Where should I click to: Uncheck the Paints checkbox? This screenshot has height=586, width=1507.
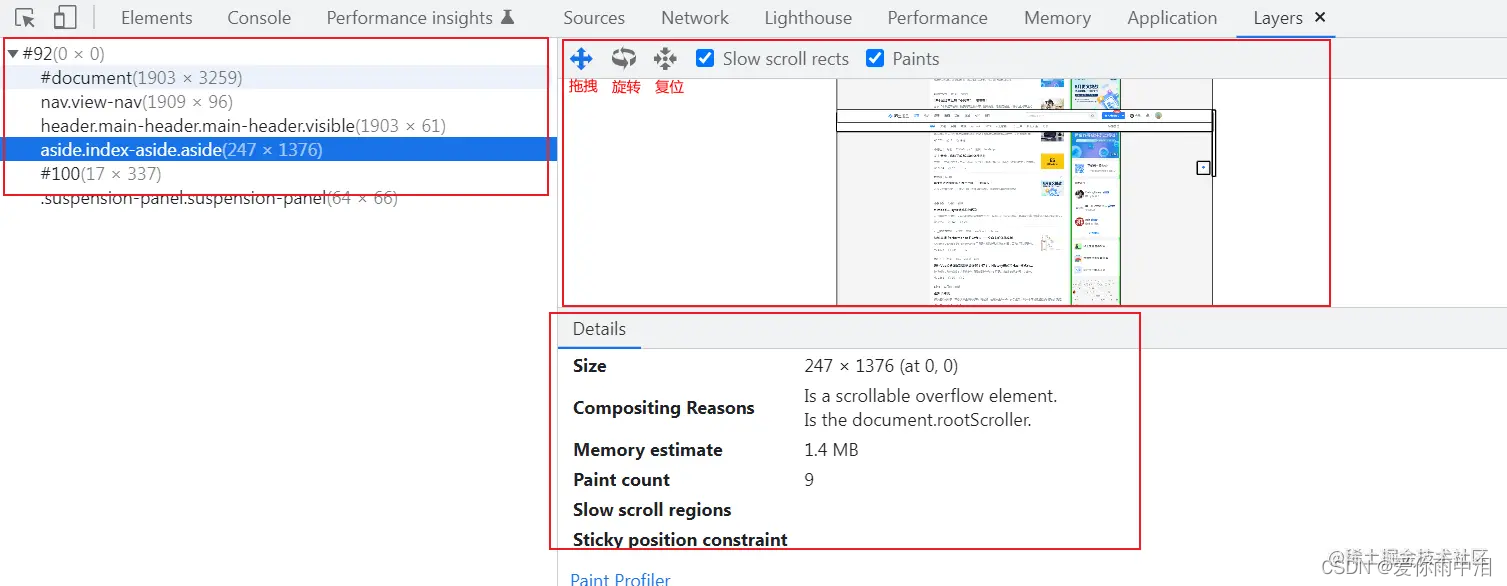click(875, 58)
